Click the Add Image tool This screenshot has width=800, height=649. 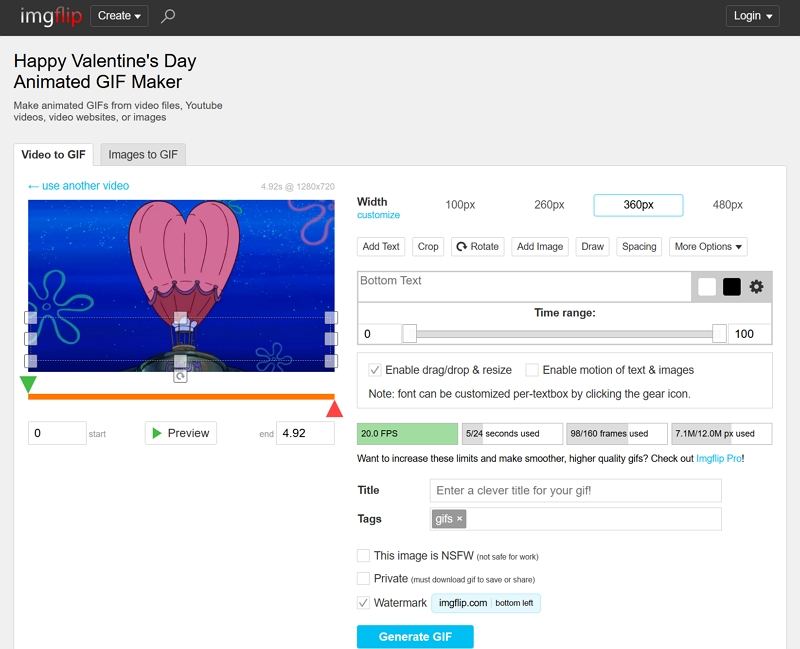point(539,246)
